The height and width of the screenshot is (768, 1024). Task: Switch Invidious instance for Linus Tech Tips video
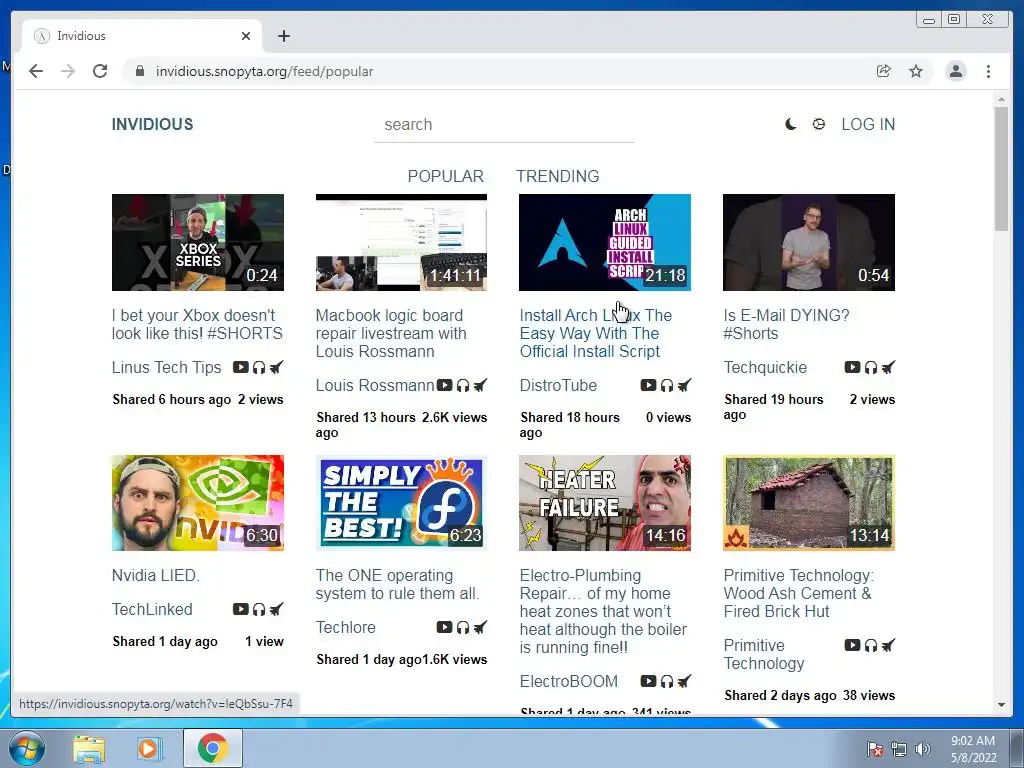point(277,367)
